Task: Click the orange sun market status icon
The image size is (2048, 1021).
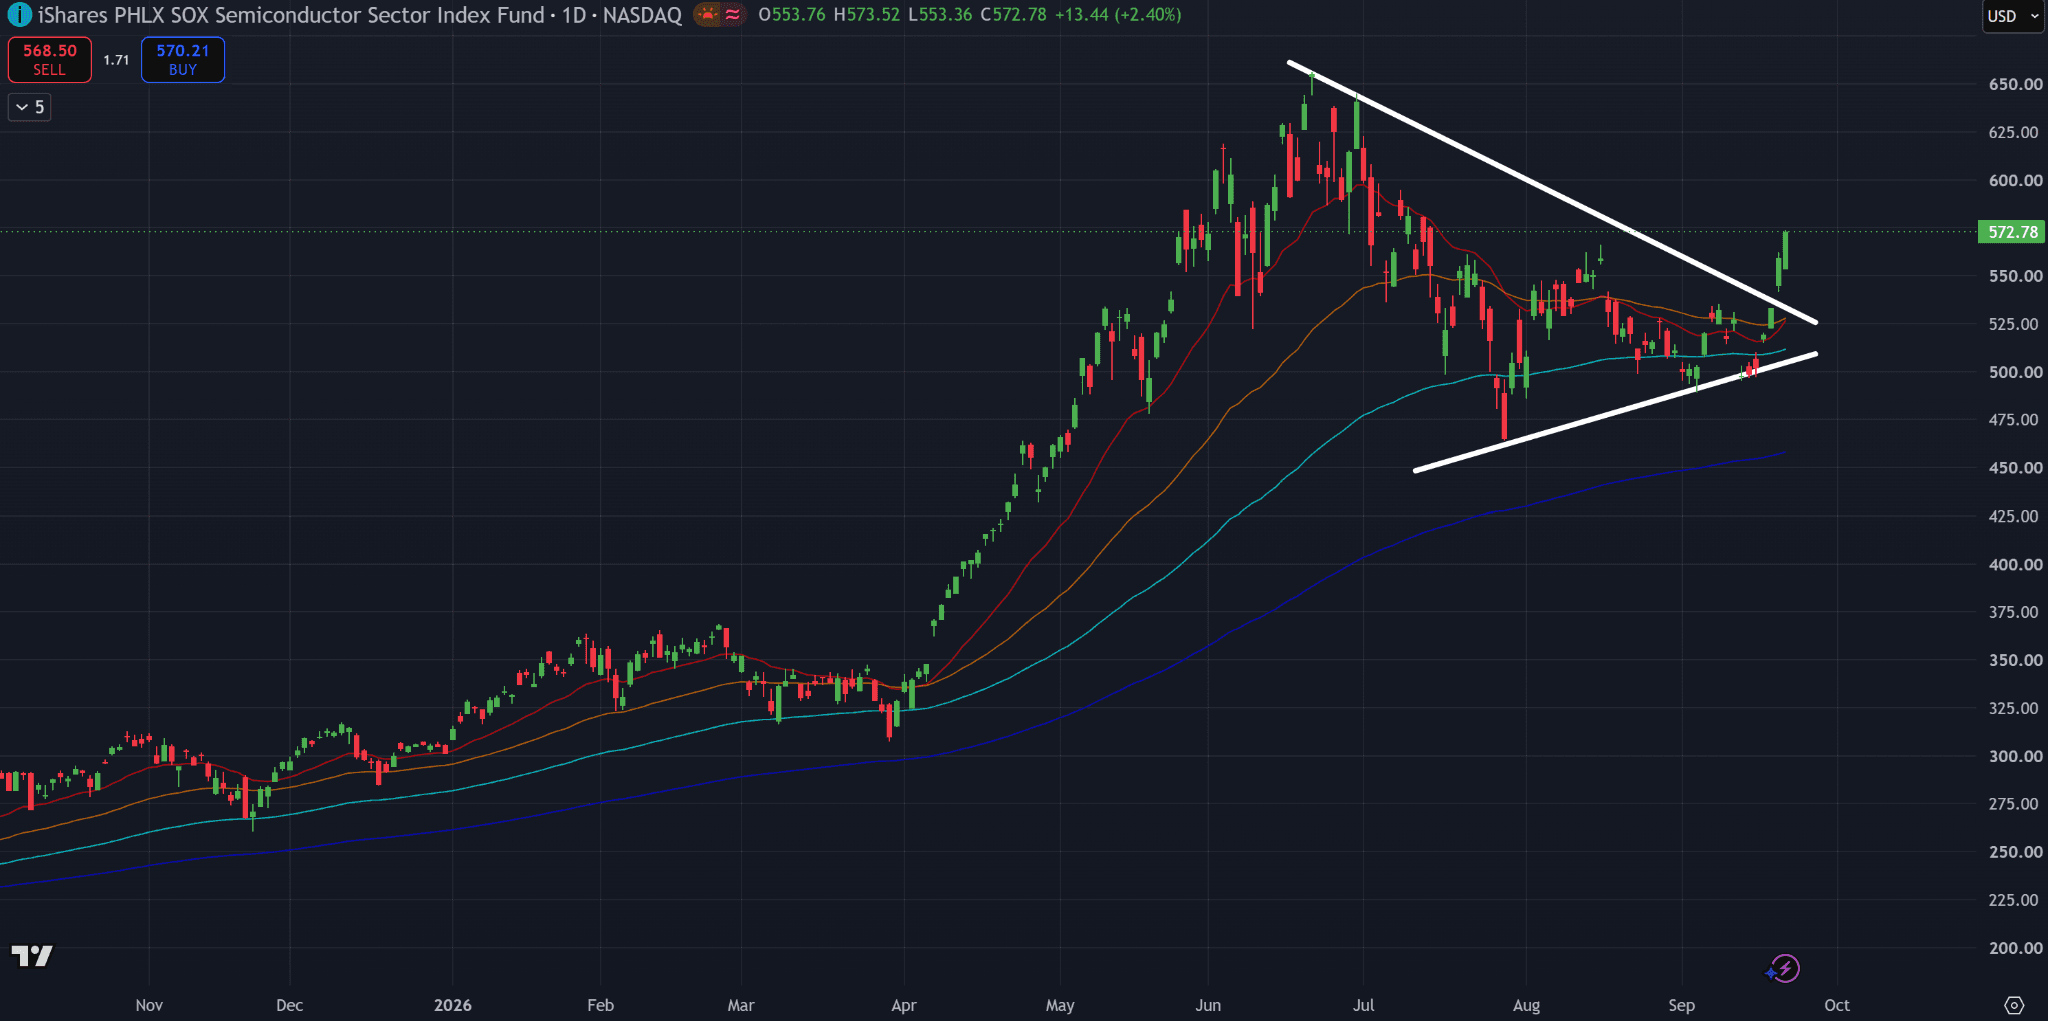Action: (x=708, y=15)
